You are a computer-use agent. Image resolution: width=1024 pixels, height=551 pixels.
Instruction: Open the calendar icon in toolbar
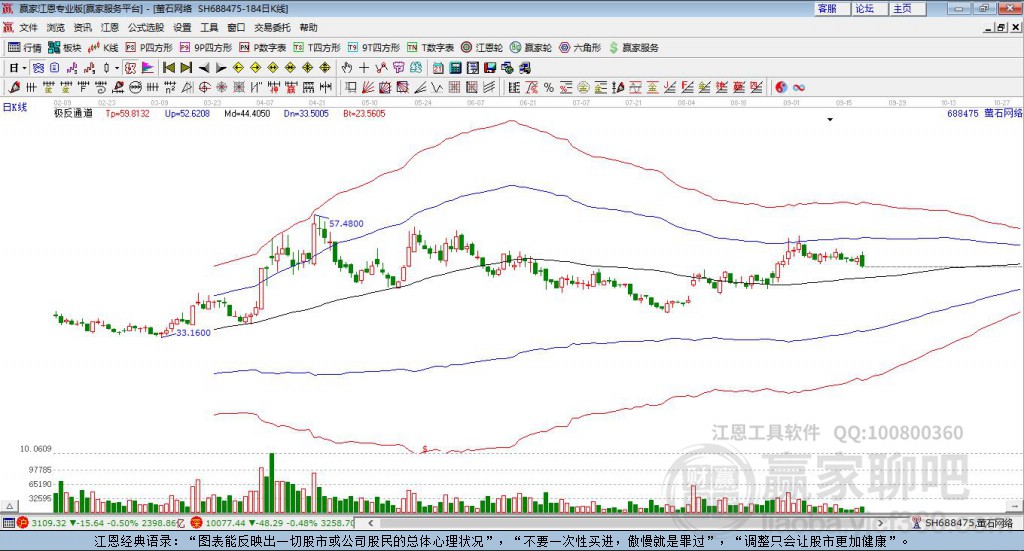438,68
